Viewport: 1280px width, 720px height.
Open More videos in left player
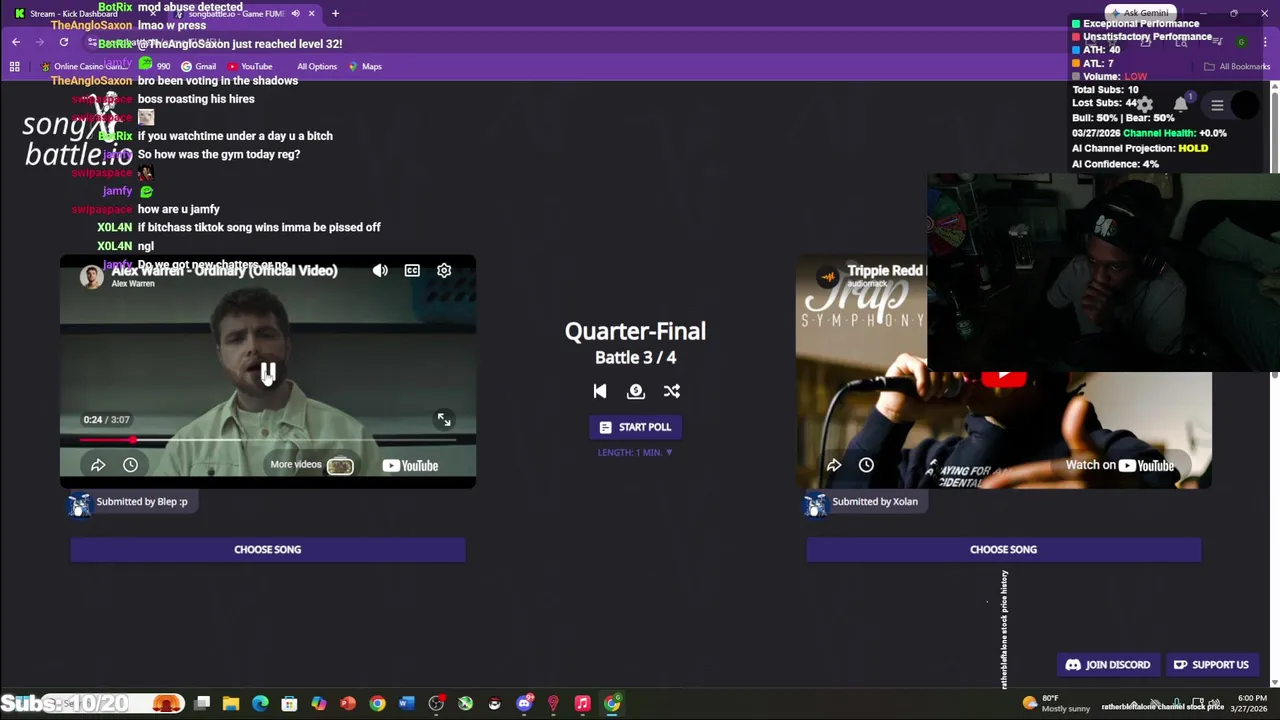click(x=311, y=465)
